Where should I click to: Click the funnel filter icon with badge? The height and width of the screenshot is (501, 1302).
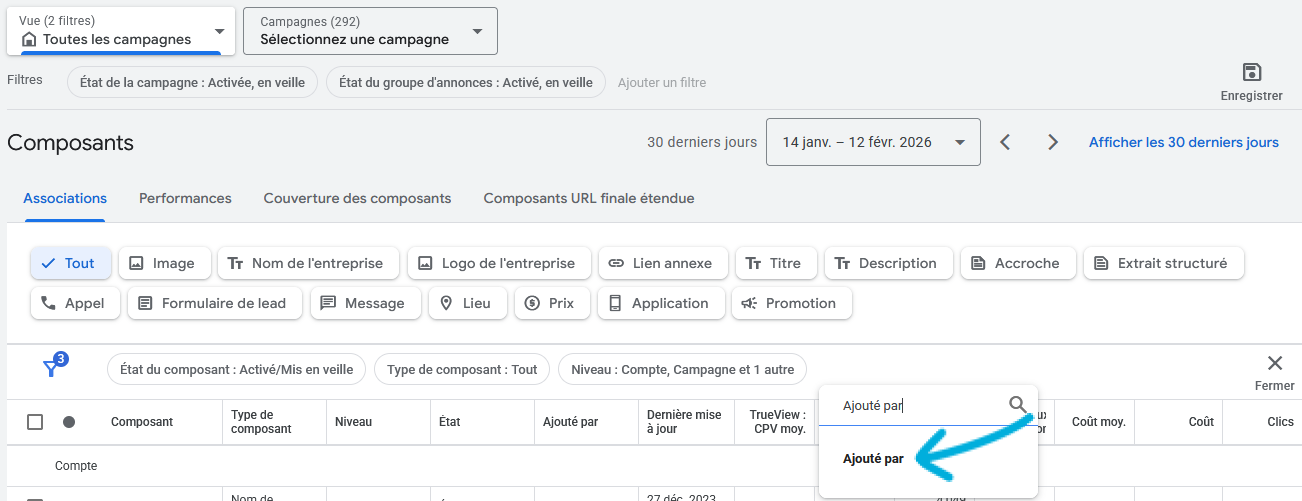tap(53, 368)
